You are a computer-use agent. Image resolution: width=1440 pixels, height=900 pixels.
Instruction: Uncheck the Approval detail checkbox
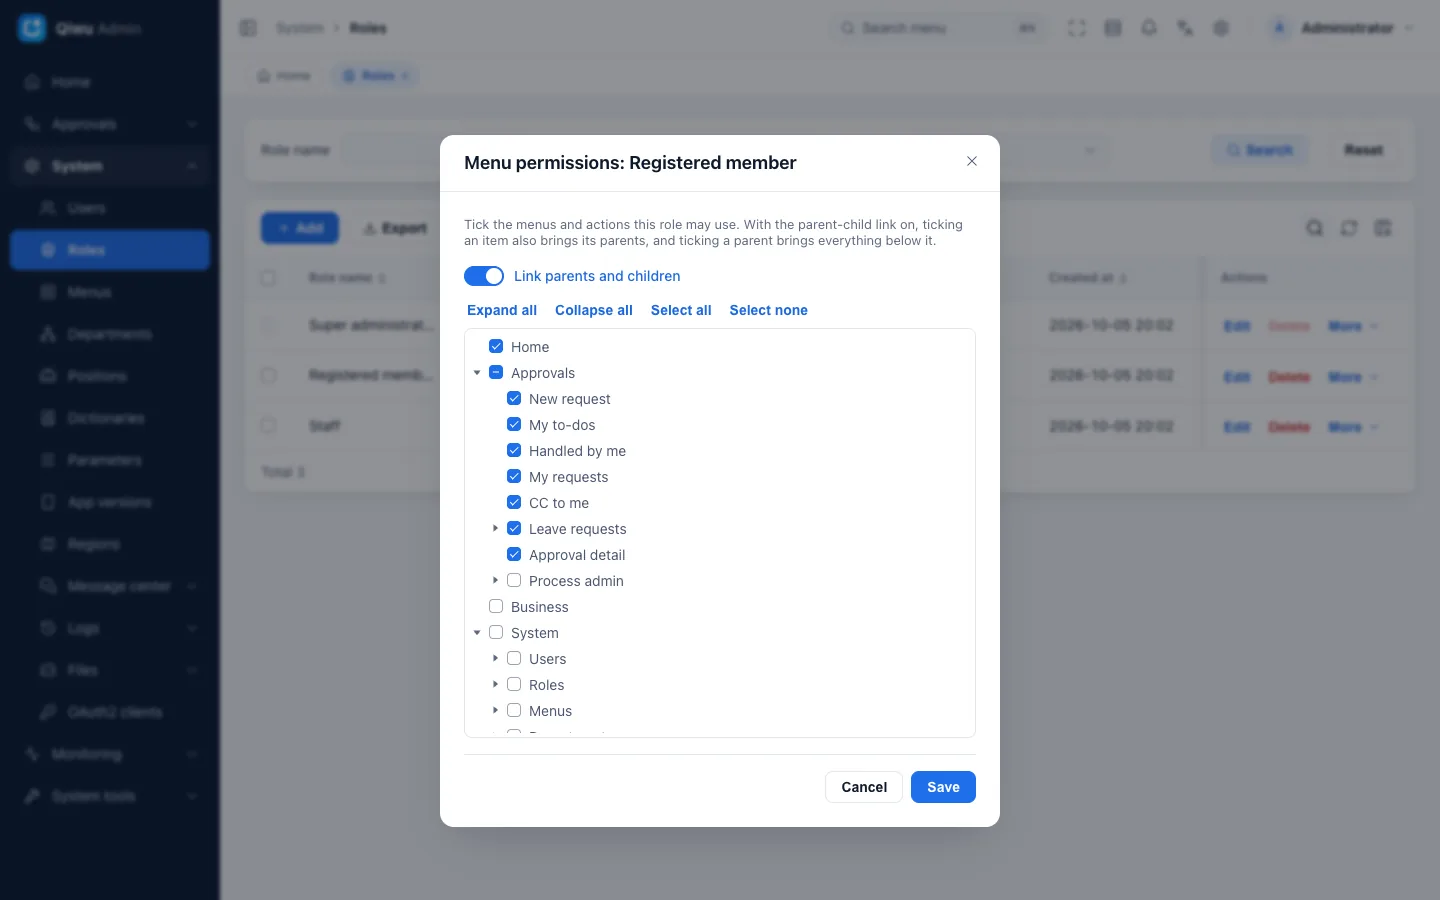tap(514, 554)
